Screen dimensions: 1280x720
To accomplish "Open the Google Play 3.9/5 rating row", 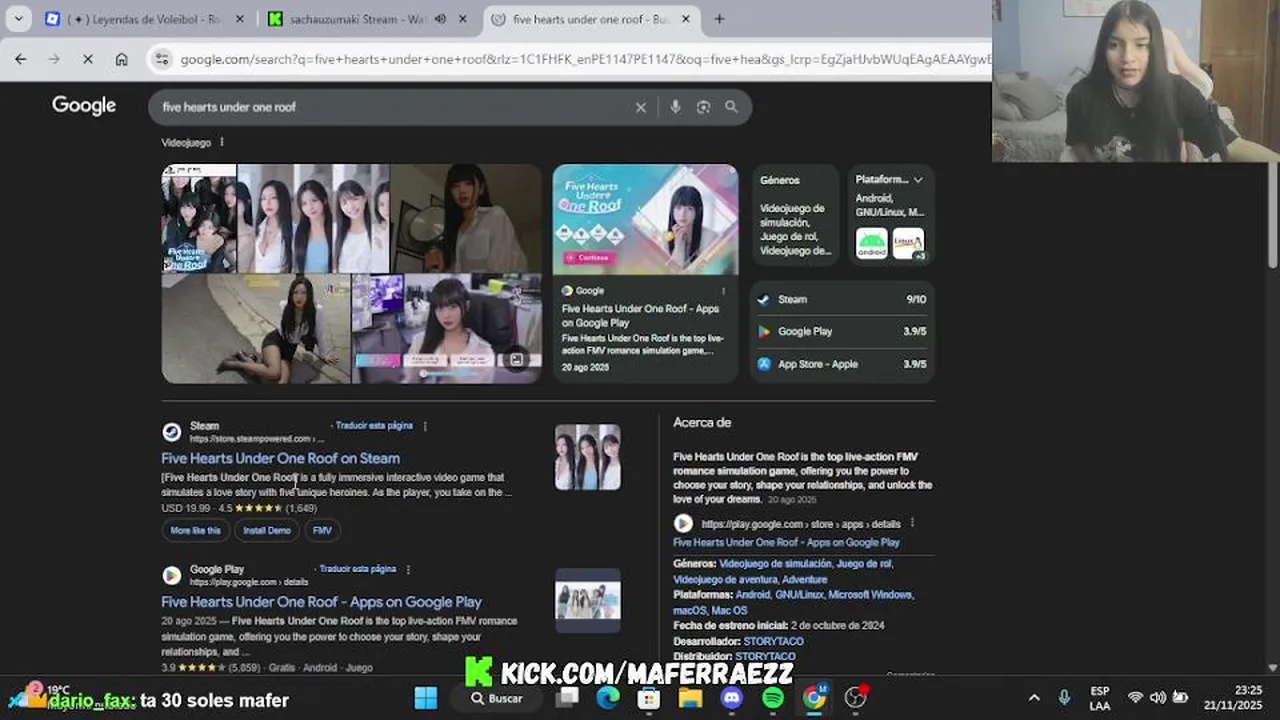I will click(x=842, y=331).
